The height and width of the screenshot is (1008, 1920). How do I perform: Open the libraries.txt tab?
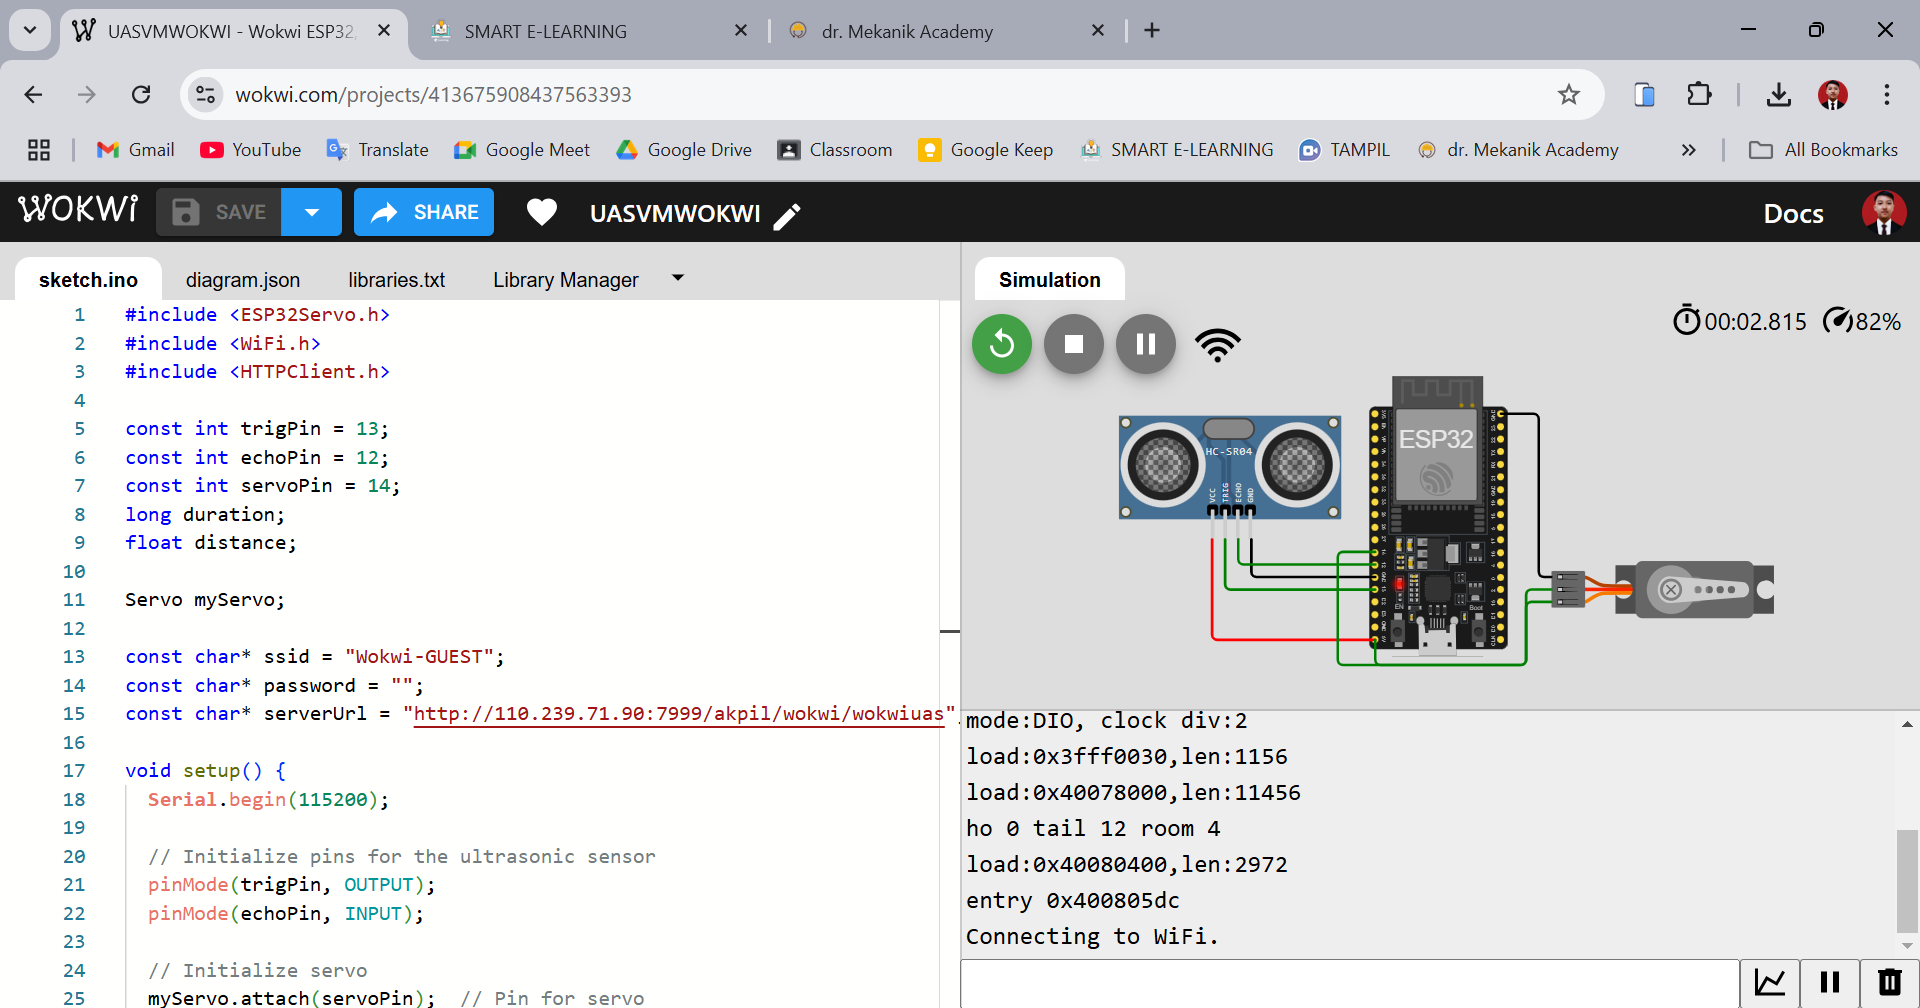(x=397, y=280)
